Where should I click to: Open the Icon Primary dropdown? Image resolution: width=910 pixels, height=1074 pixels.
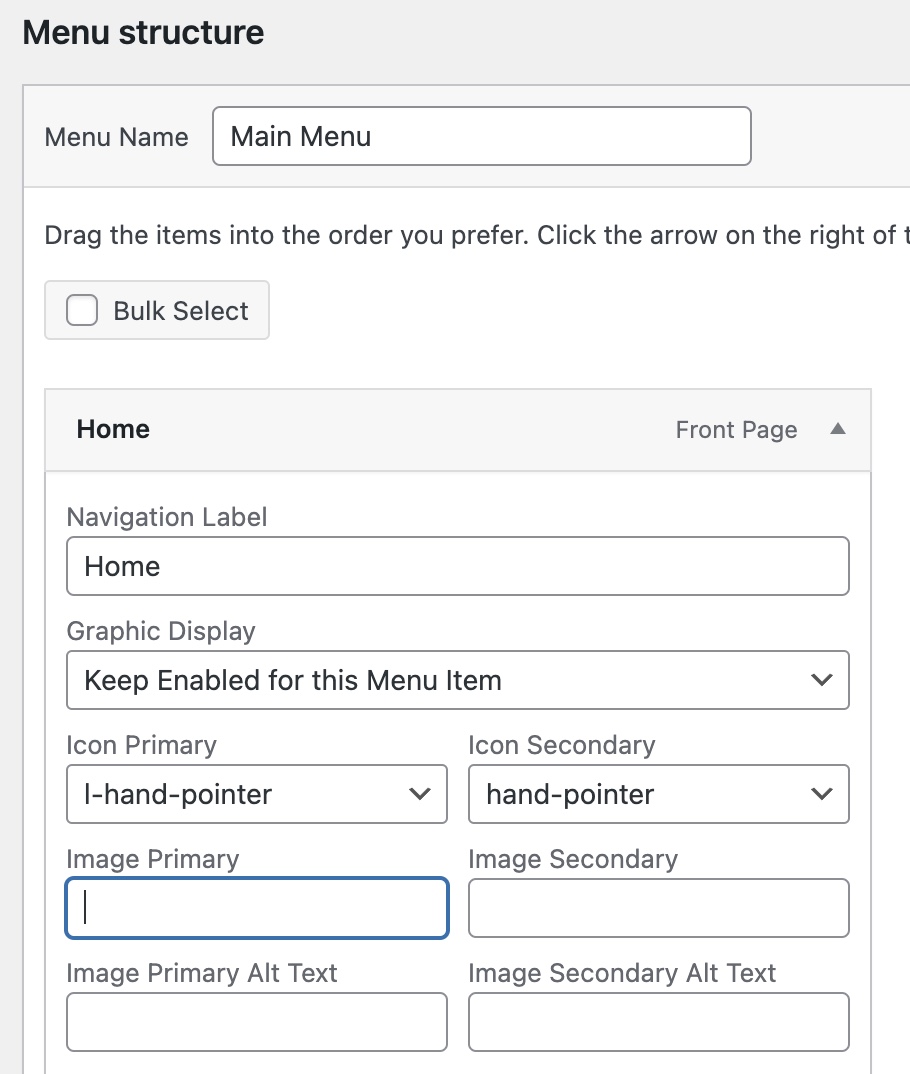coord(256,795)
